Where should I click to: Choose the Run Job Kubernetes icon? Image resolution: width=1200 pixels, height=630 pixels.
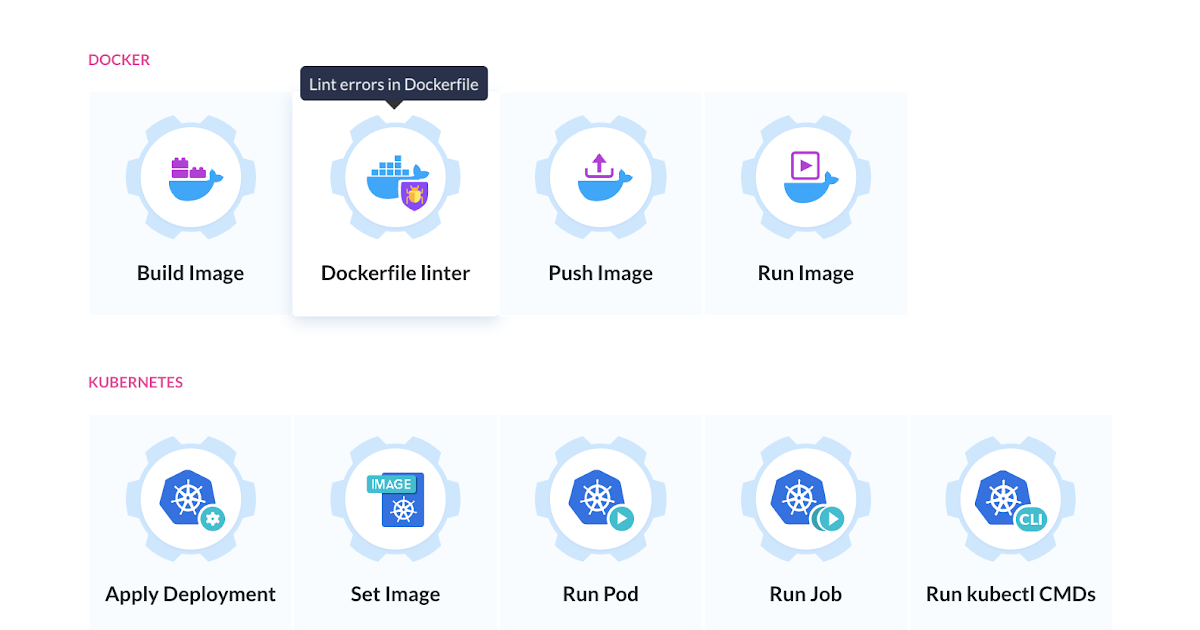coord(808,502)
